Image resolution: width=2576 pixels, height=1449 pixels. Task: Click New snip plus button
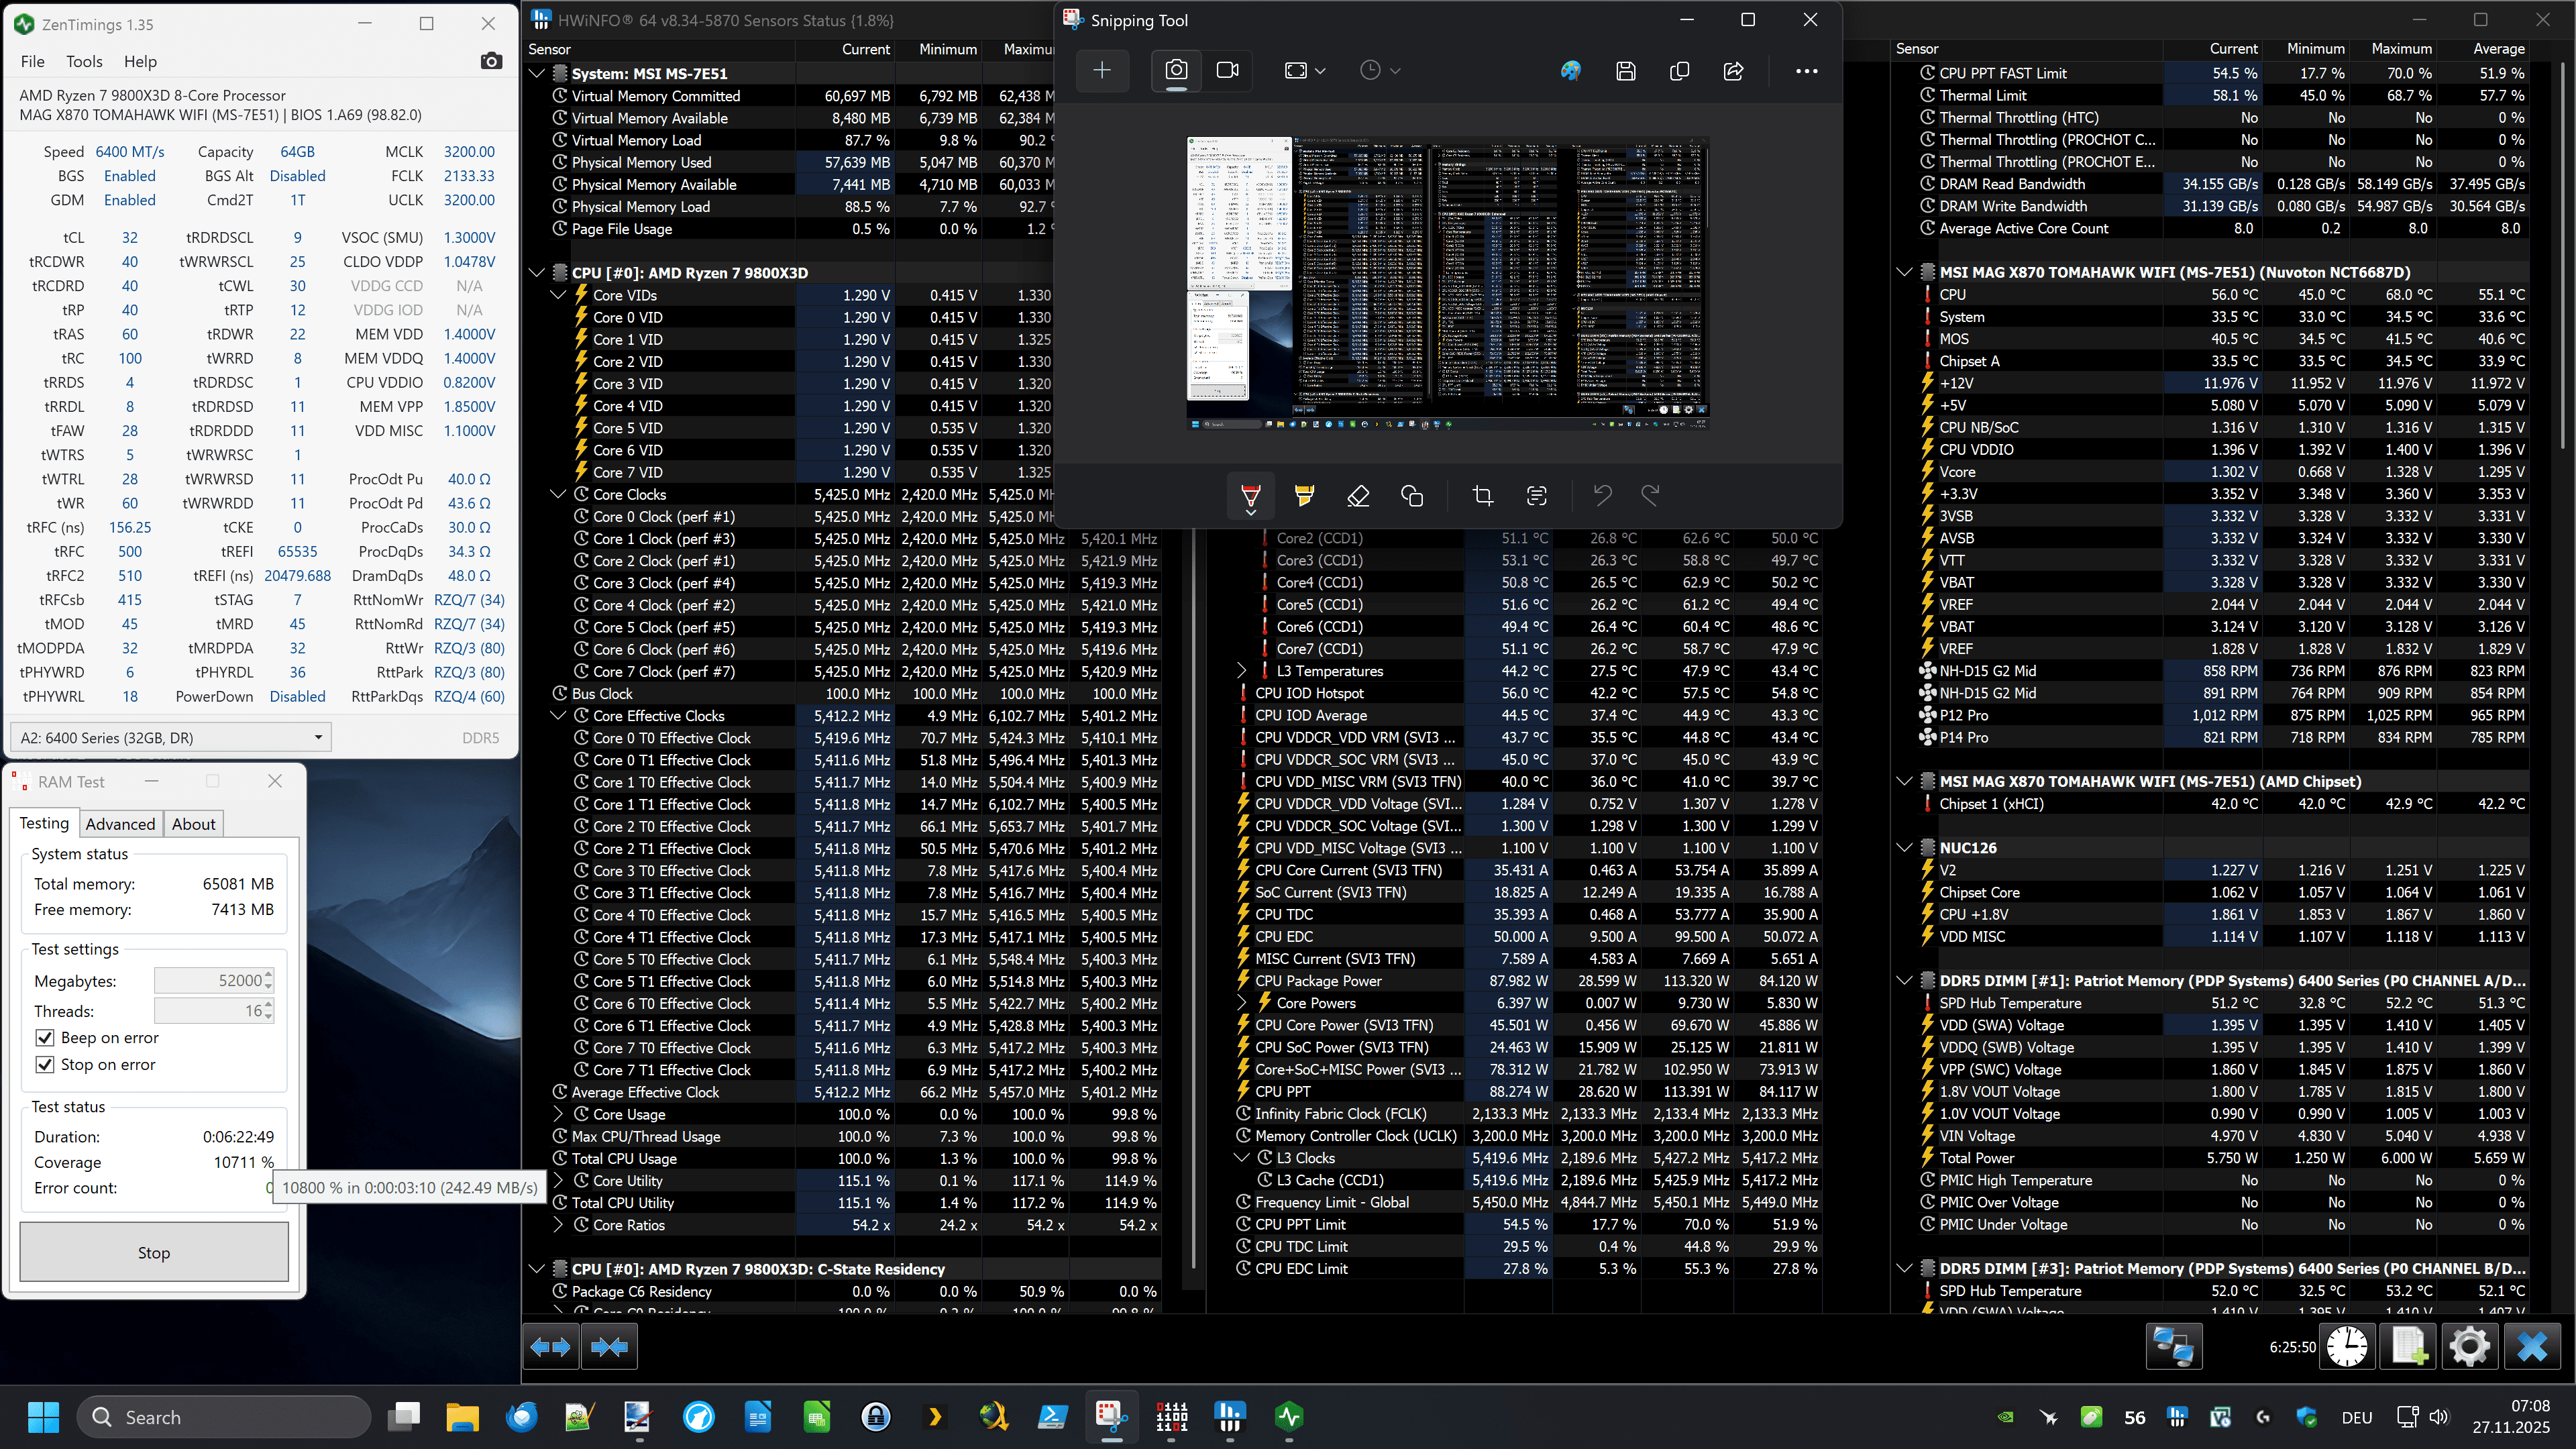1102,70
